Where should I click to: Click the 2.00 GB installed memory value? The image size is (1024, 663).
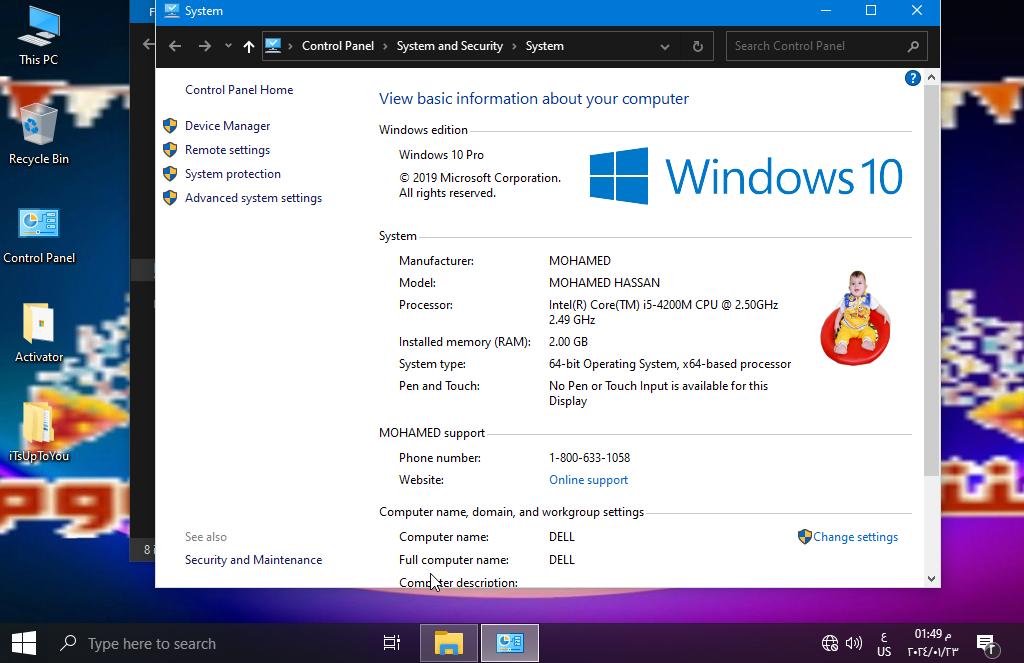click(x=568, y=342)
